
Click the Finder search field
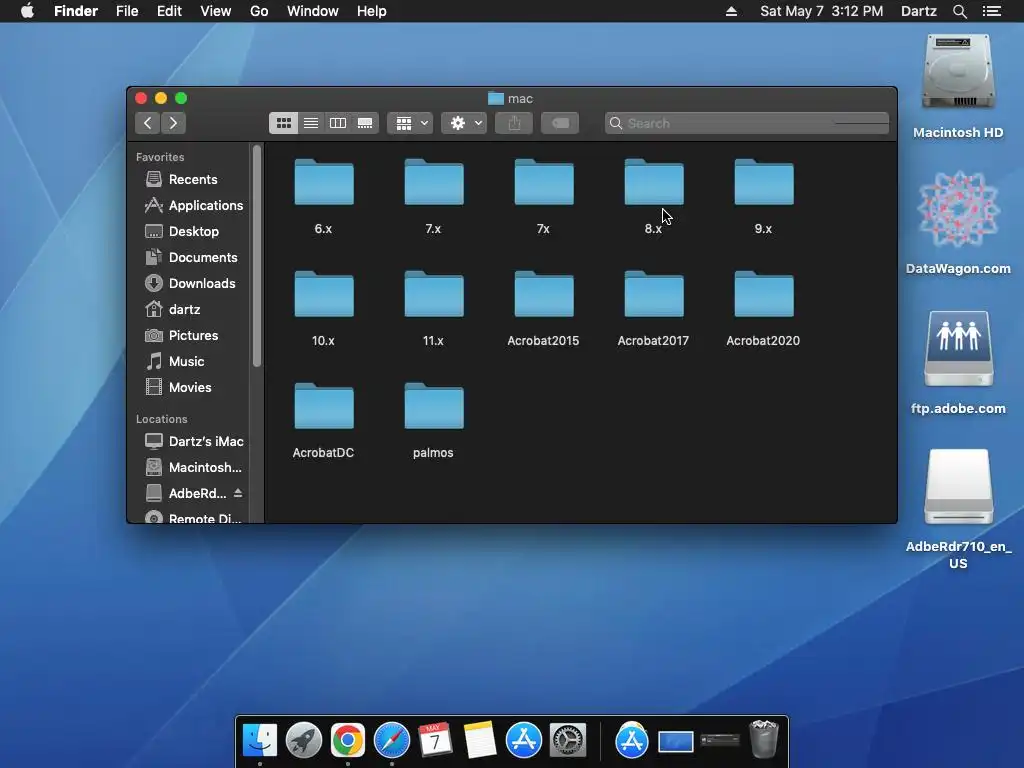tap(746, 123)
